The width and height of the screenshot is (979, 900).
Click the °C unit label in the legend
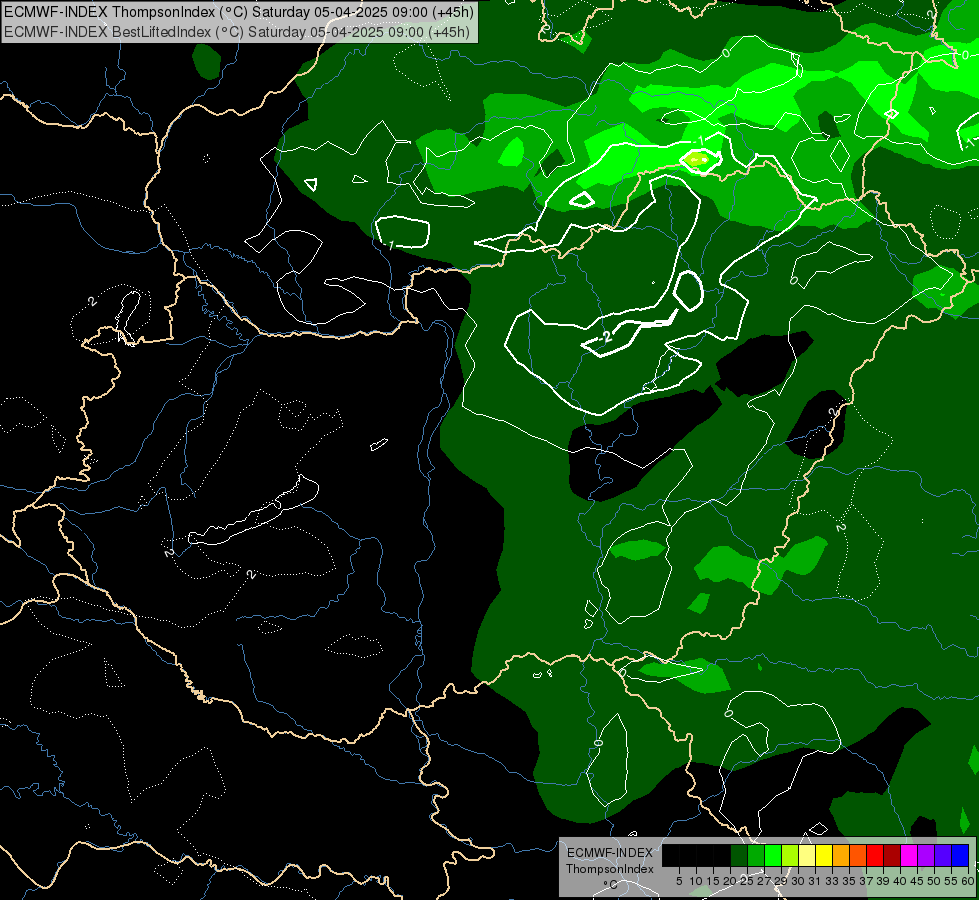(611, 885)
